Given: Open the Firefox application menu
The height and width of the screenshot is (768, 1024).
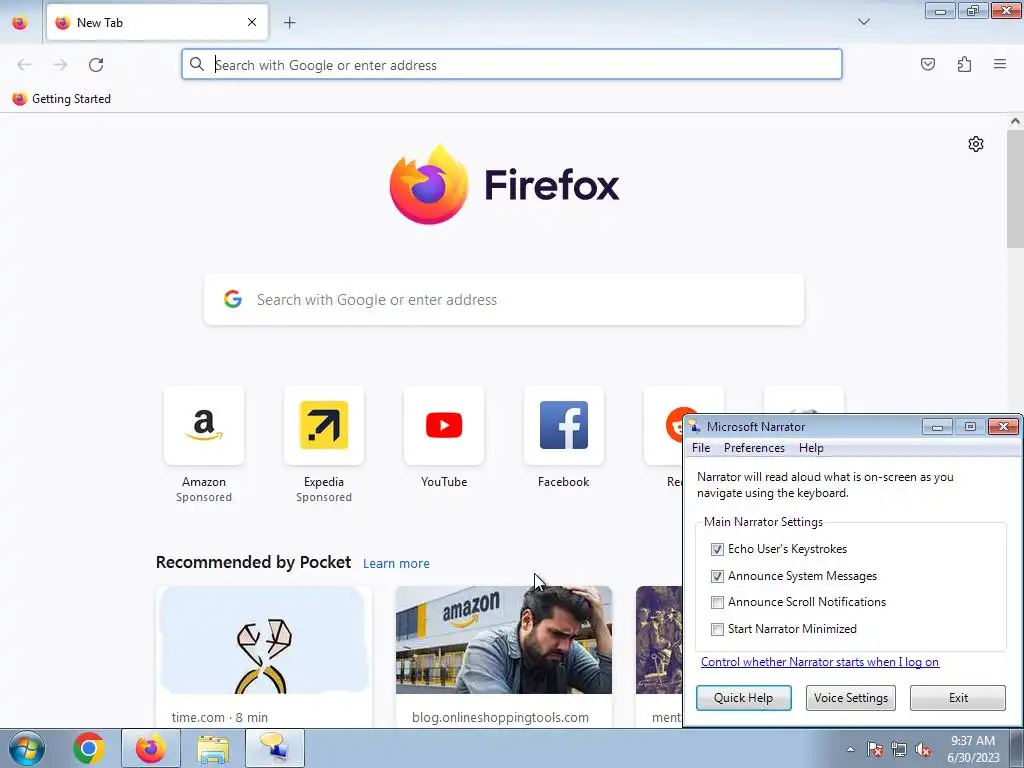Looking at the screenshot, I should [1000, 64].
